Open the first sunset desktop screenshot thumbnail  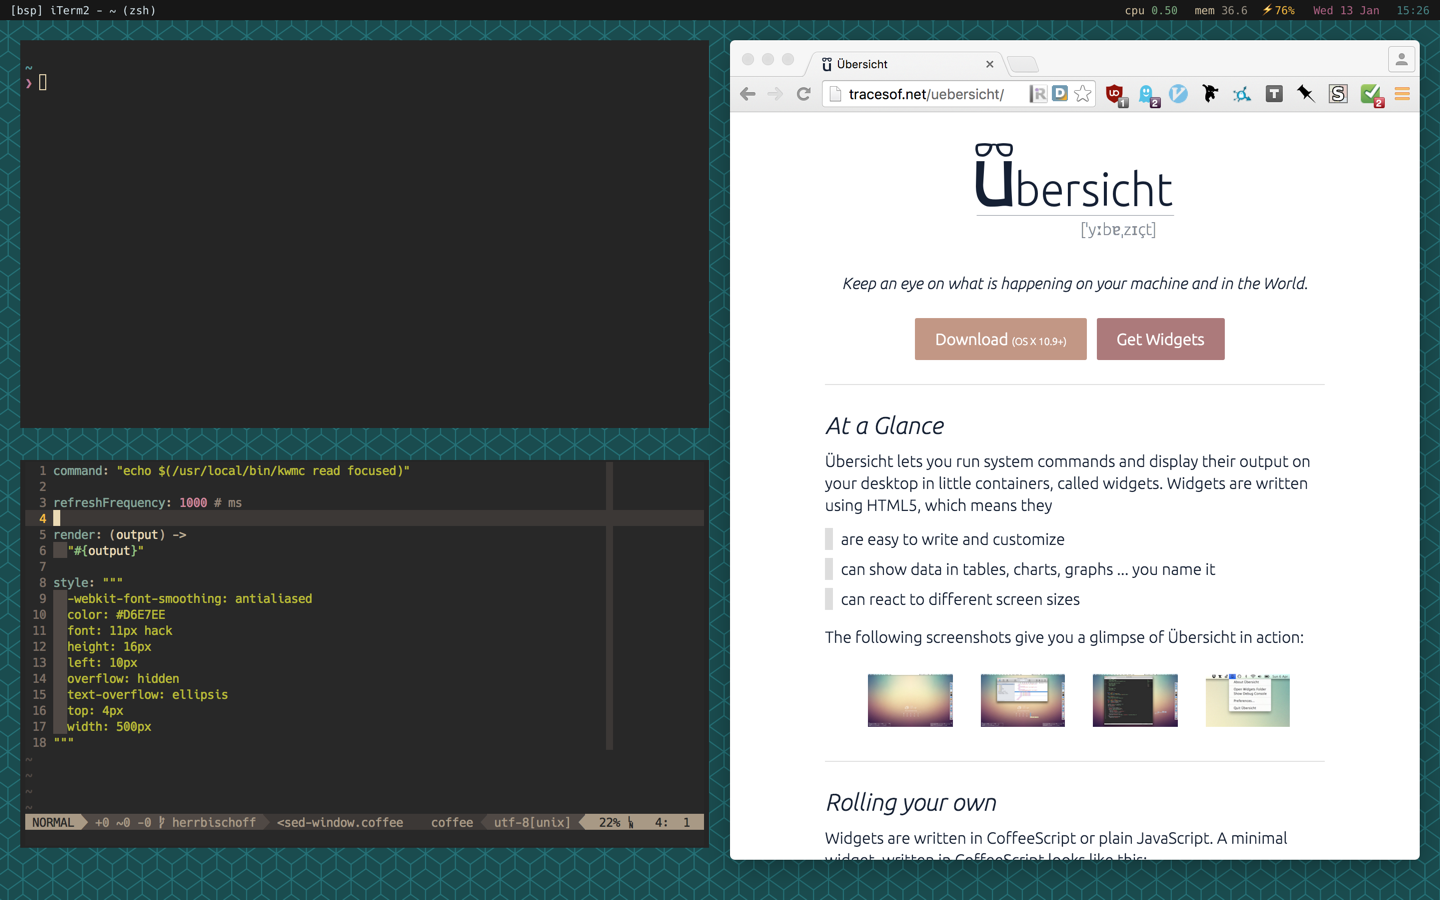pos(910,700)
